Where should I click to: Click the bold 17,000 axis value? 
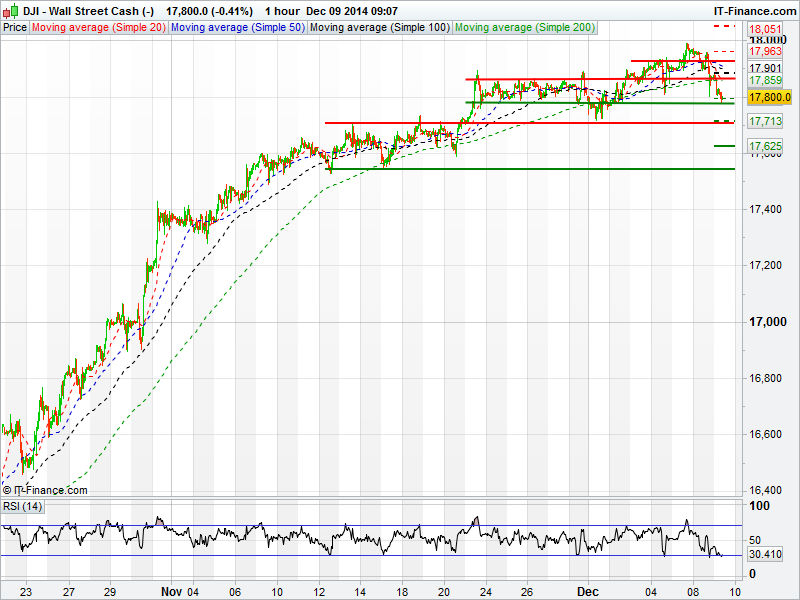[767, 322]
